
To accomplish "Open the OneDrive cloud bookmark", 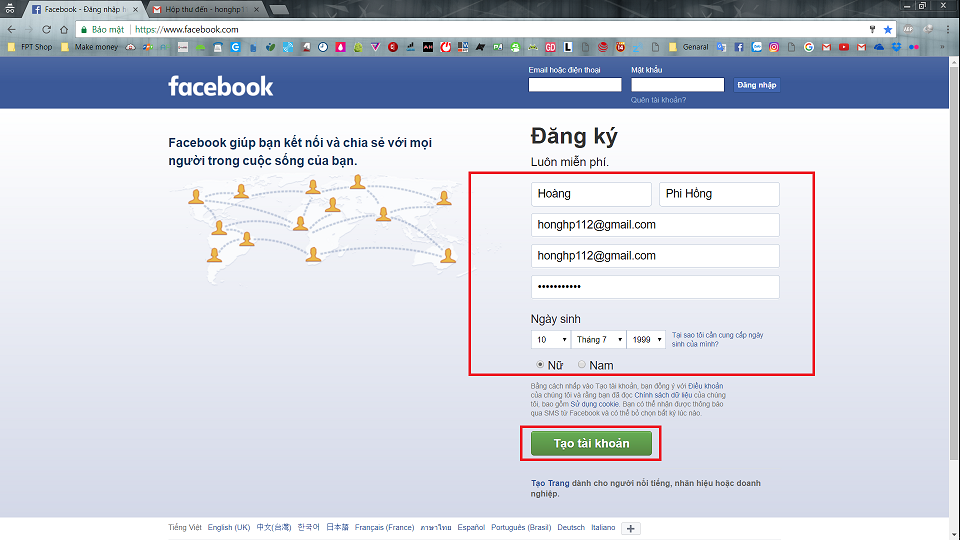I will tap(879, 47).
